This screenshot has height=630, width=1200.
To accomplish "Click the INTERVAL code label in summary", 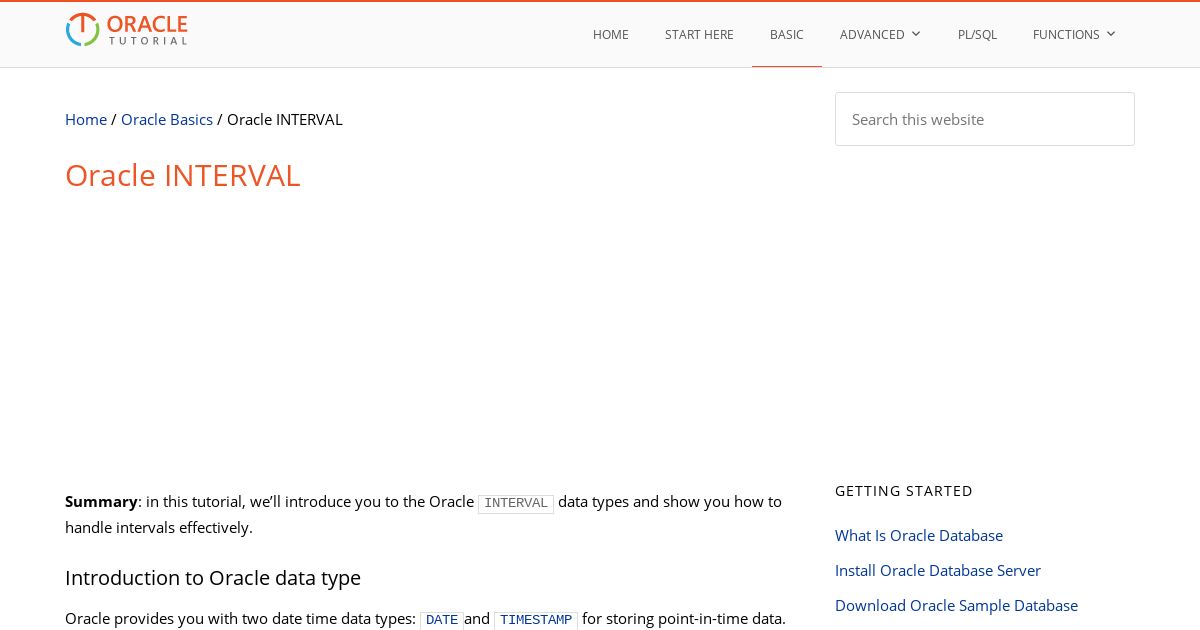I will pos(516,503).
